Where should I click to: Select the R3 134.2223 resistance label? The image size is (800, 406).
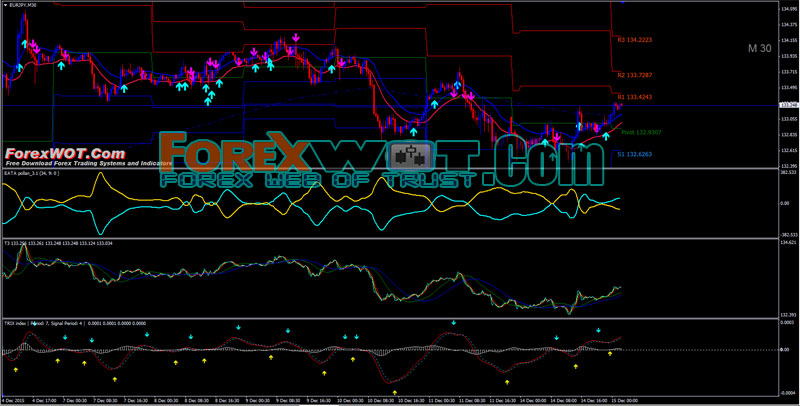[637, 40]
